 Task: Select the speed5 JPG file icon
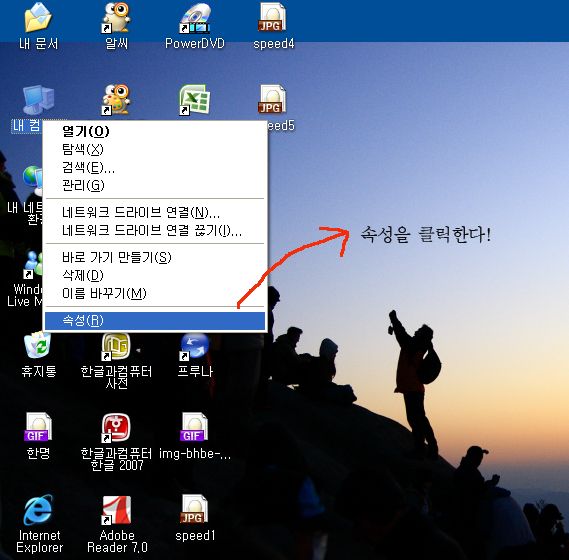(273, 99)
